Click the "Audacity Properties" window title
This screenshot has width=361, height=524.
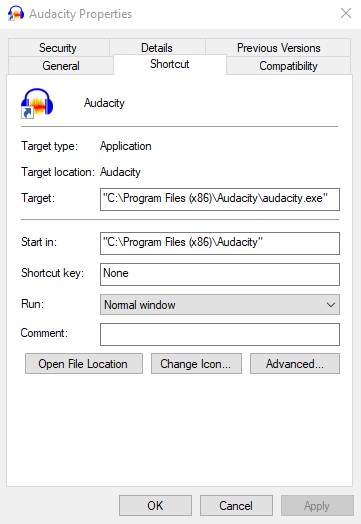(81, 14)
